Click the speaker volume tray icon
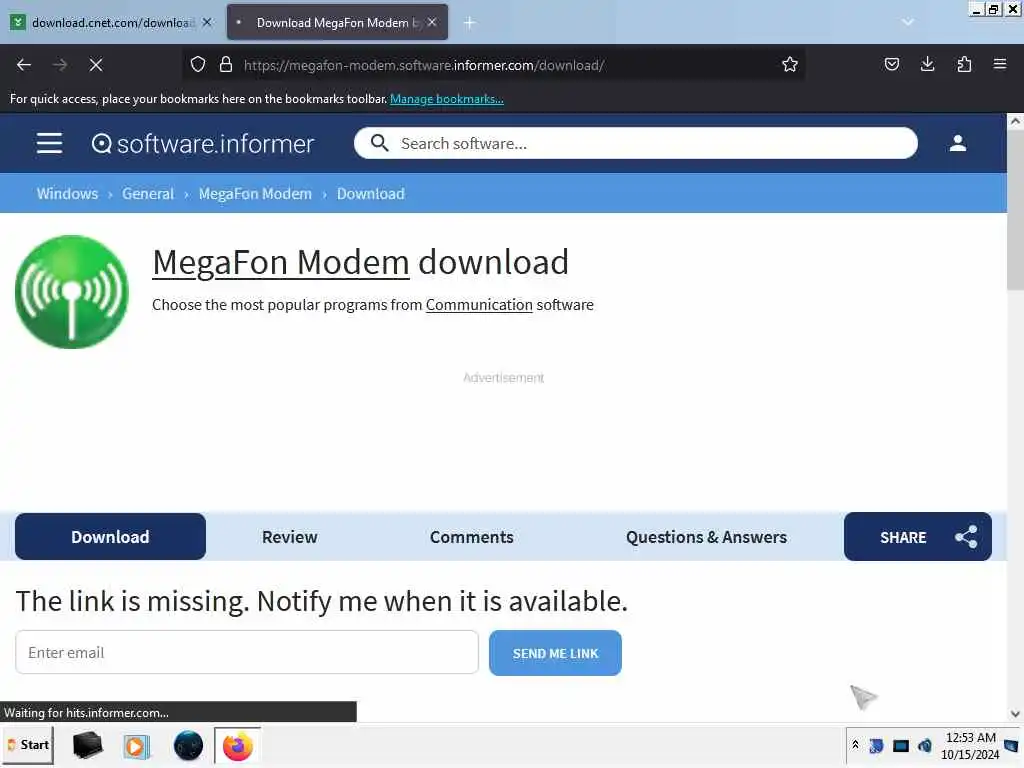The width and height of the screenshot is (1024, 768). click(924, 745)
